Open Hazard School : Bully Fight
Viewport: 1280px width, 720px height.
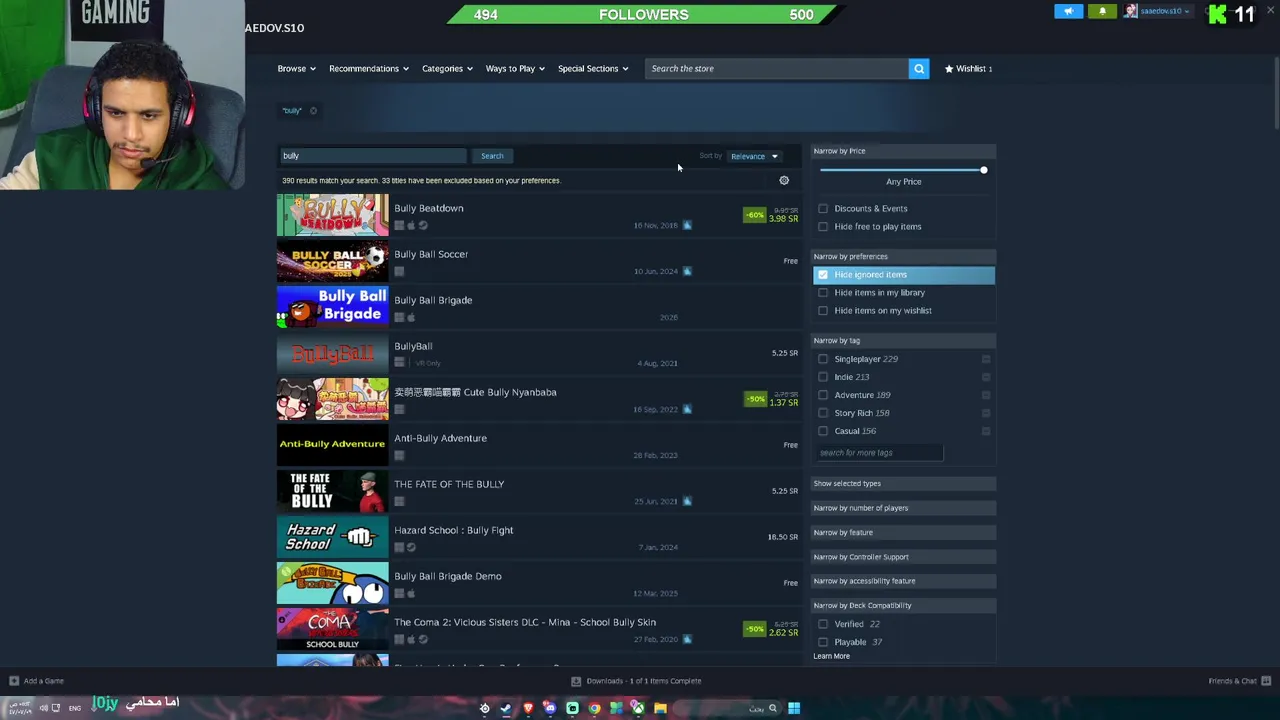pyautogui.click(x=540, y=537)
